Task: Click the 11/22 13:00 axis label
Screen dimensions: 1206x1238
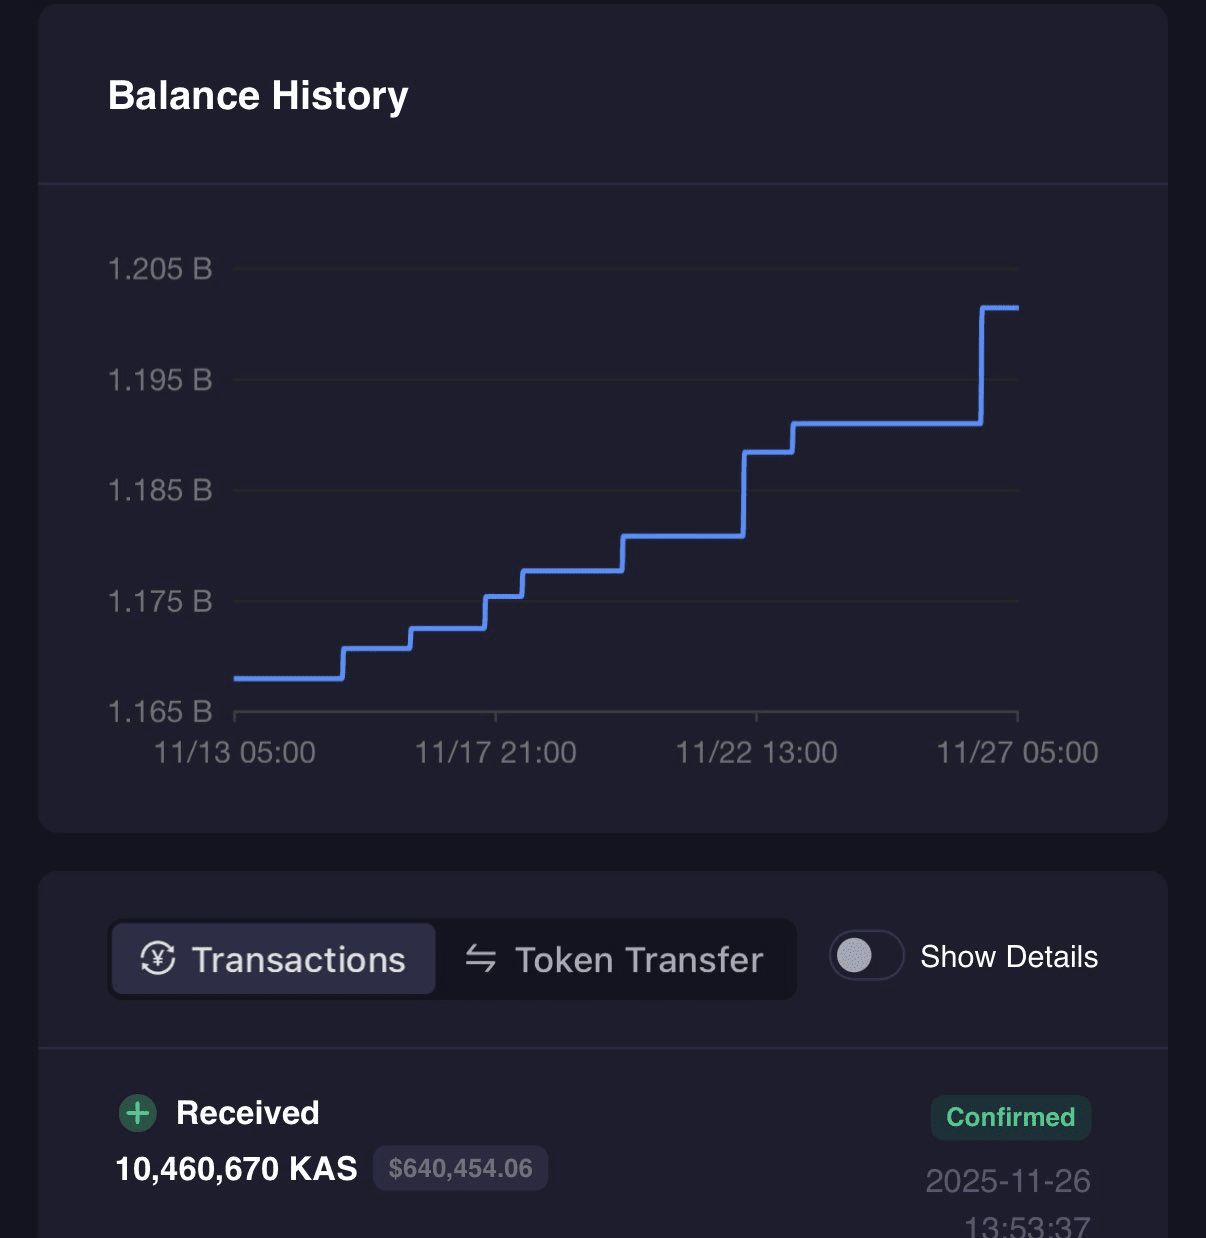Action: coord(757,752)
